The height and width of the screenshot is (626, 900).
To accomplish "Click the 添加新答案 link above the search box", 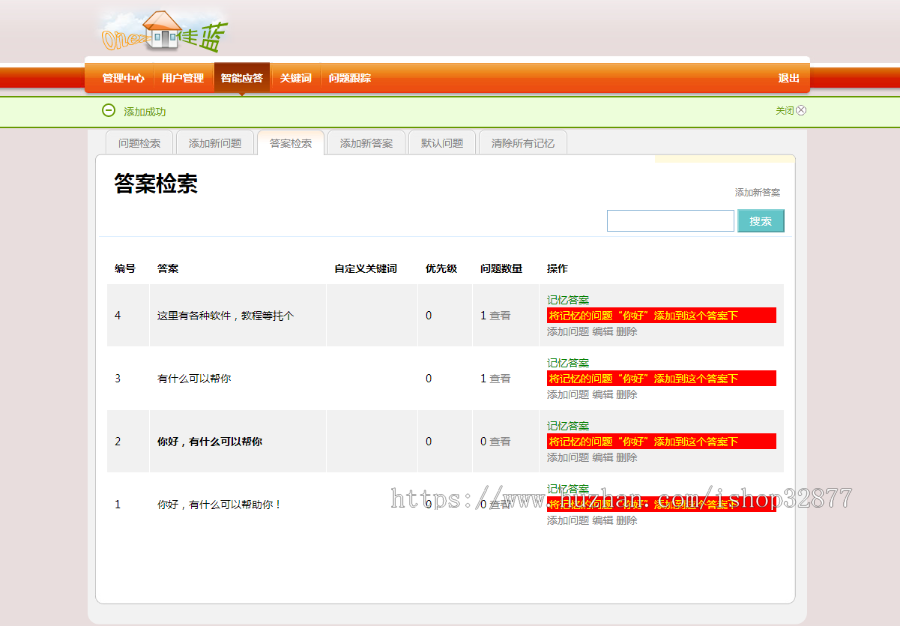I will coord(758,192).
